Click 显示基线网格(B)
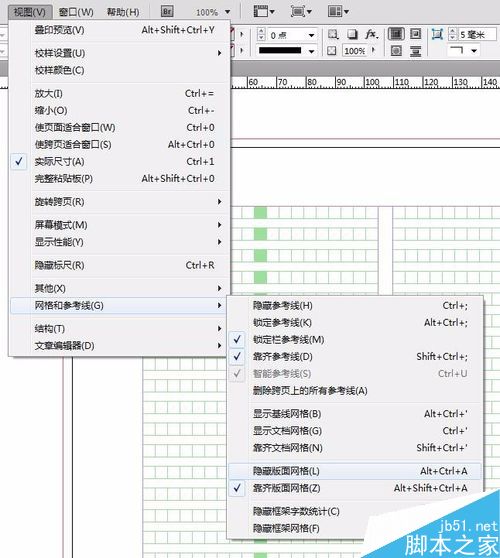Image resolution: width=500 pixels, height=558 pixels. coord(355,414)
